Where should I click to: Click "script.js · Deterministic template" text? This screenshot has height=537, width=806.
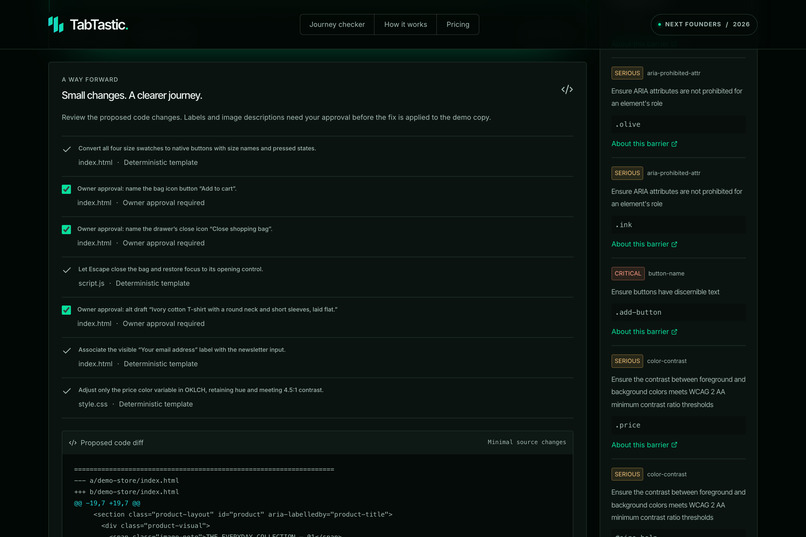[x=134, y=283]
